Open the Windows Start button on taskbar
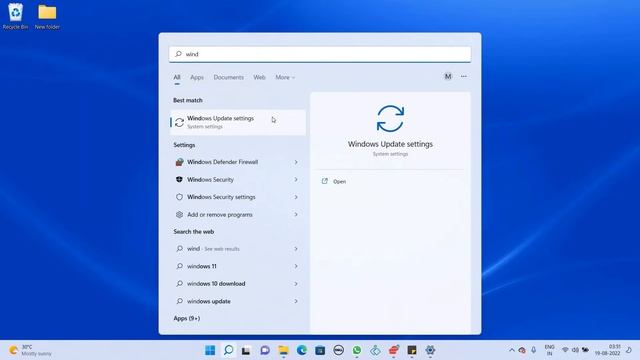 [x=210, y=350]
